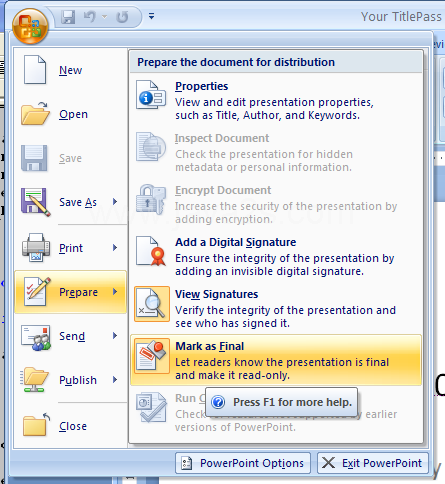Click the Encrypt Document padlock key icon
Screen dimensions: 445x484
pyautogui.click(x=151, y=199)
